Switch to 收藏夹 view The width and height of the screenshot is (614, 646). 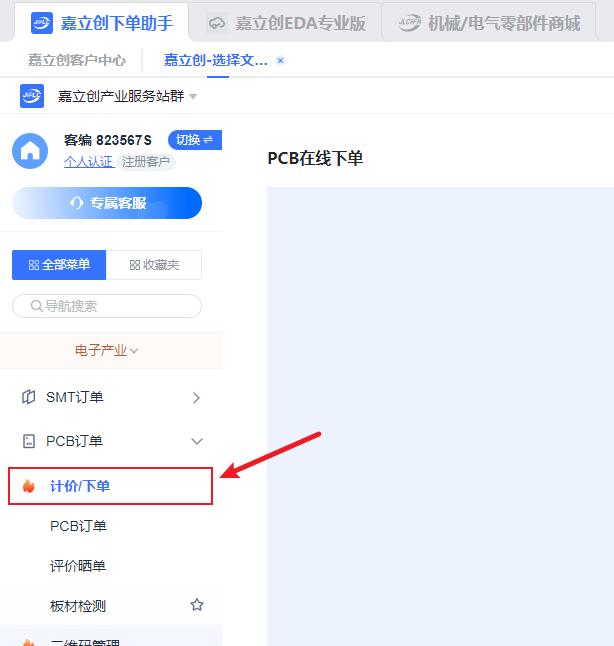tap(154, 265)
